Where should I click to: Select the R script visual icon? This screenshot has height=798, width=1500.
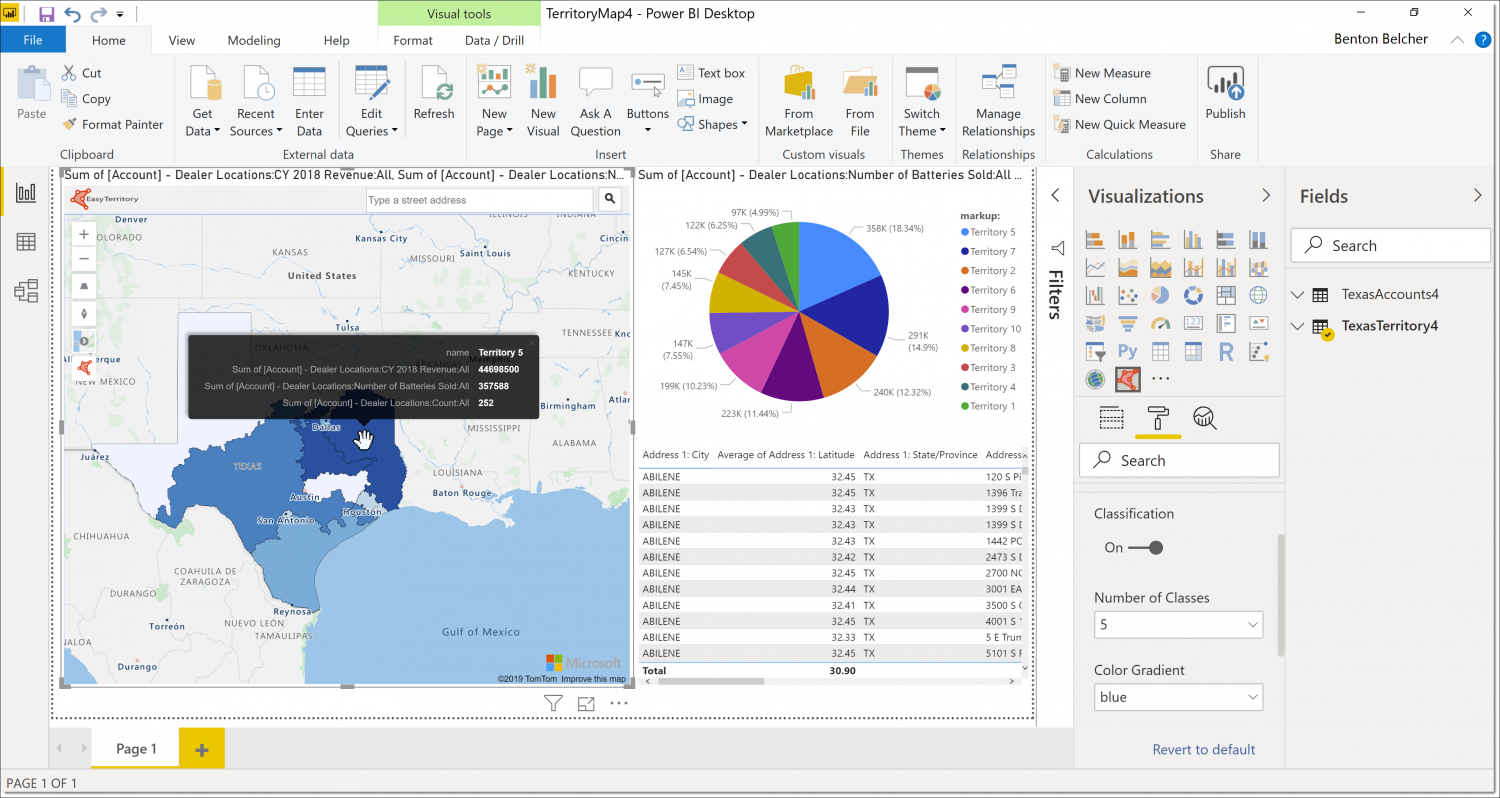click(1226, 351)
